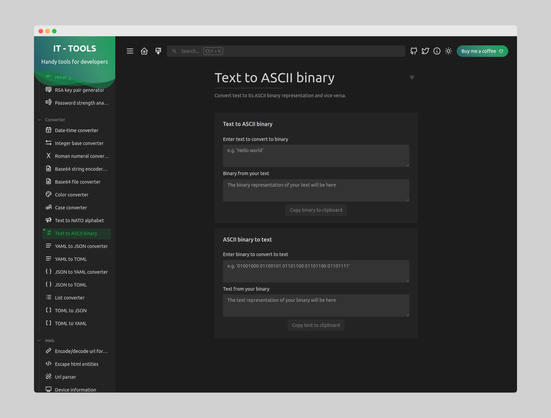Click the YAML to JSON converter icon
The image size is (551, 418).
pos(48,246)
